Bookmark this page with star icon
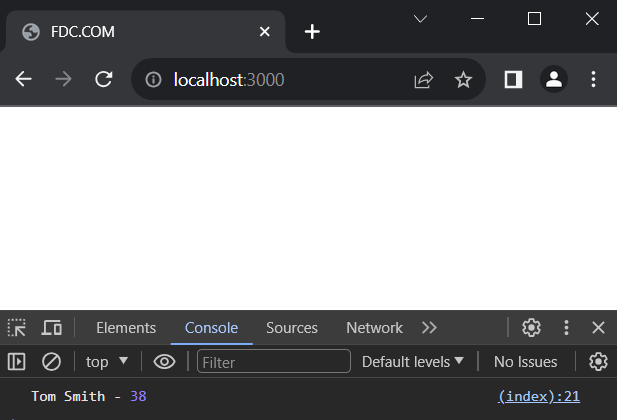This screenshot has width=617, height=420. [463, 80]
